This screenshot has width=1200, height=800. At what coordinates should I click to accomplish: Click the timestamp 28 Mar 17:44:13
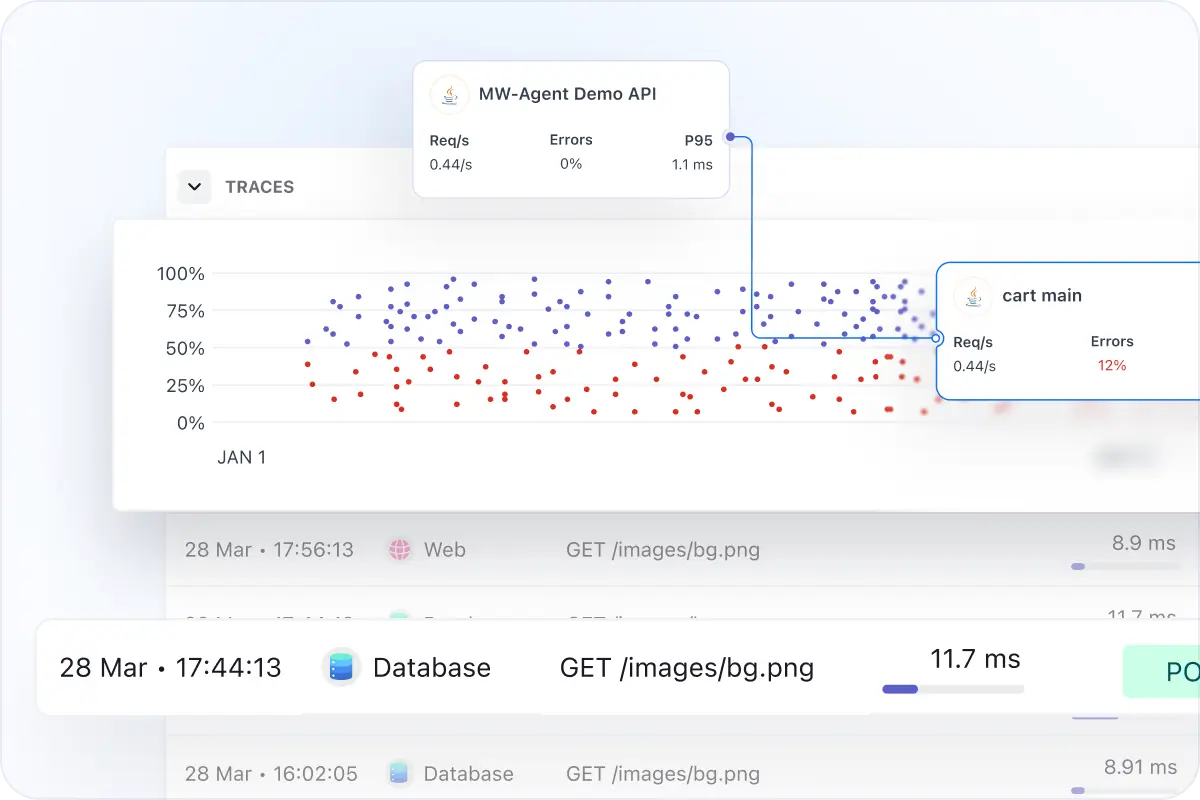(168, 667)
